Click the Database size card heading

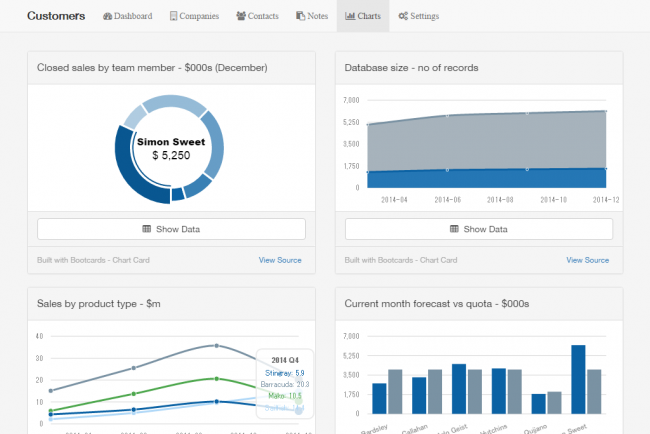pyautogui.click(x=411, y=68)
